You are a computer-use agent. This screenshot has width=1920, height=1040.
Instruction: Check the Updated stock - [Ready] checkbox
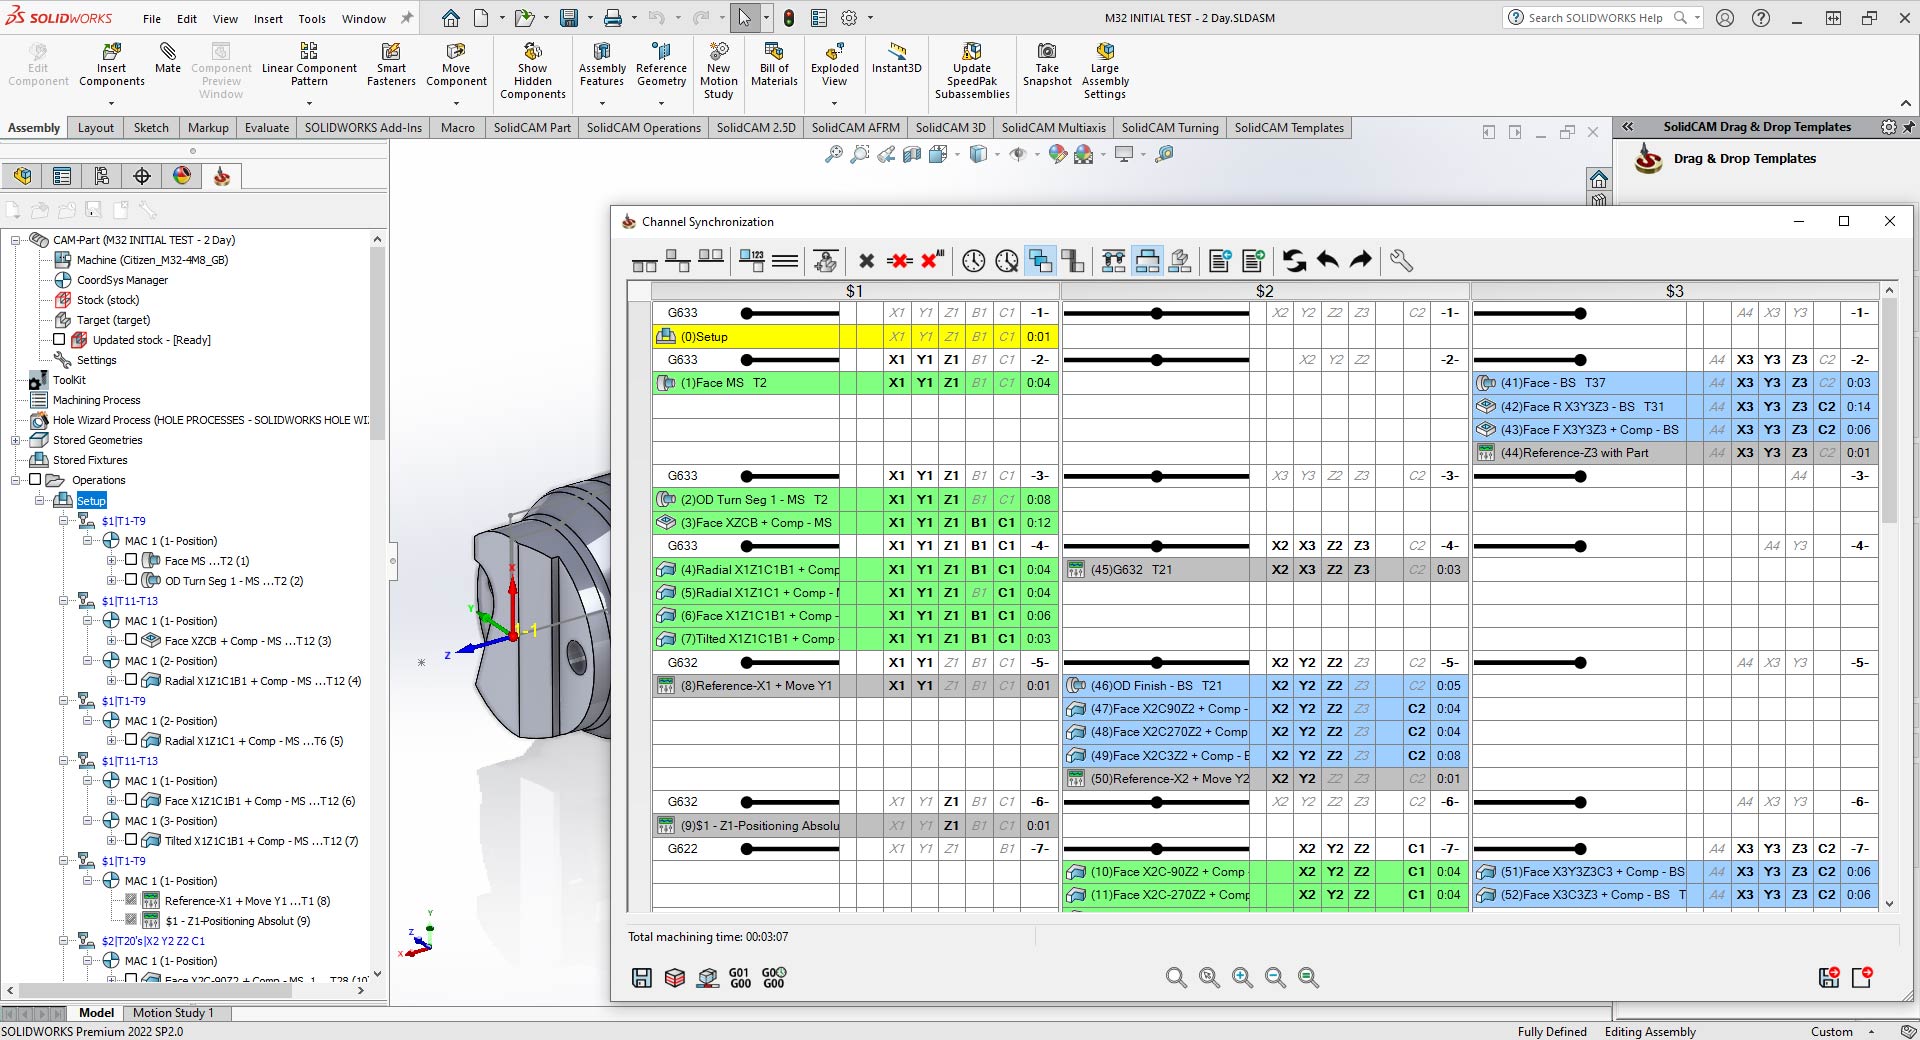pyautogui.click(x=59, y=340)
